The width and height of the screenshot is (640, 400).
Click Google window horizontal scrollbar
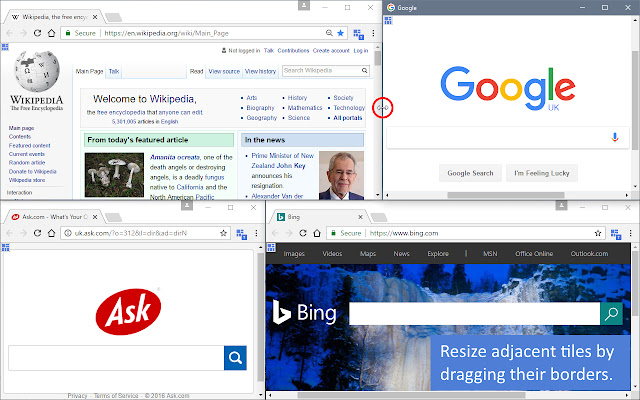coord(506,195)
